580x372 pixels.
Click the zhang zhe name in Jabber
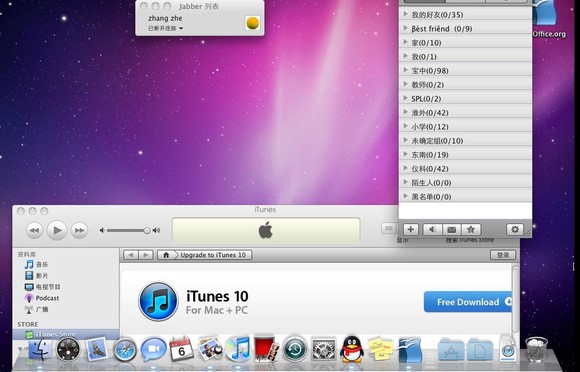[165, 18]
